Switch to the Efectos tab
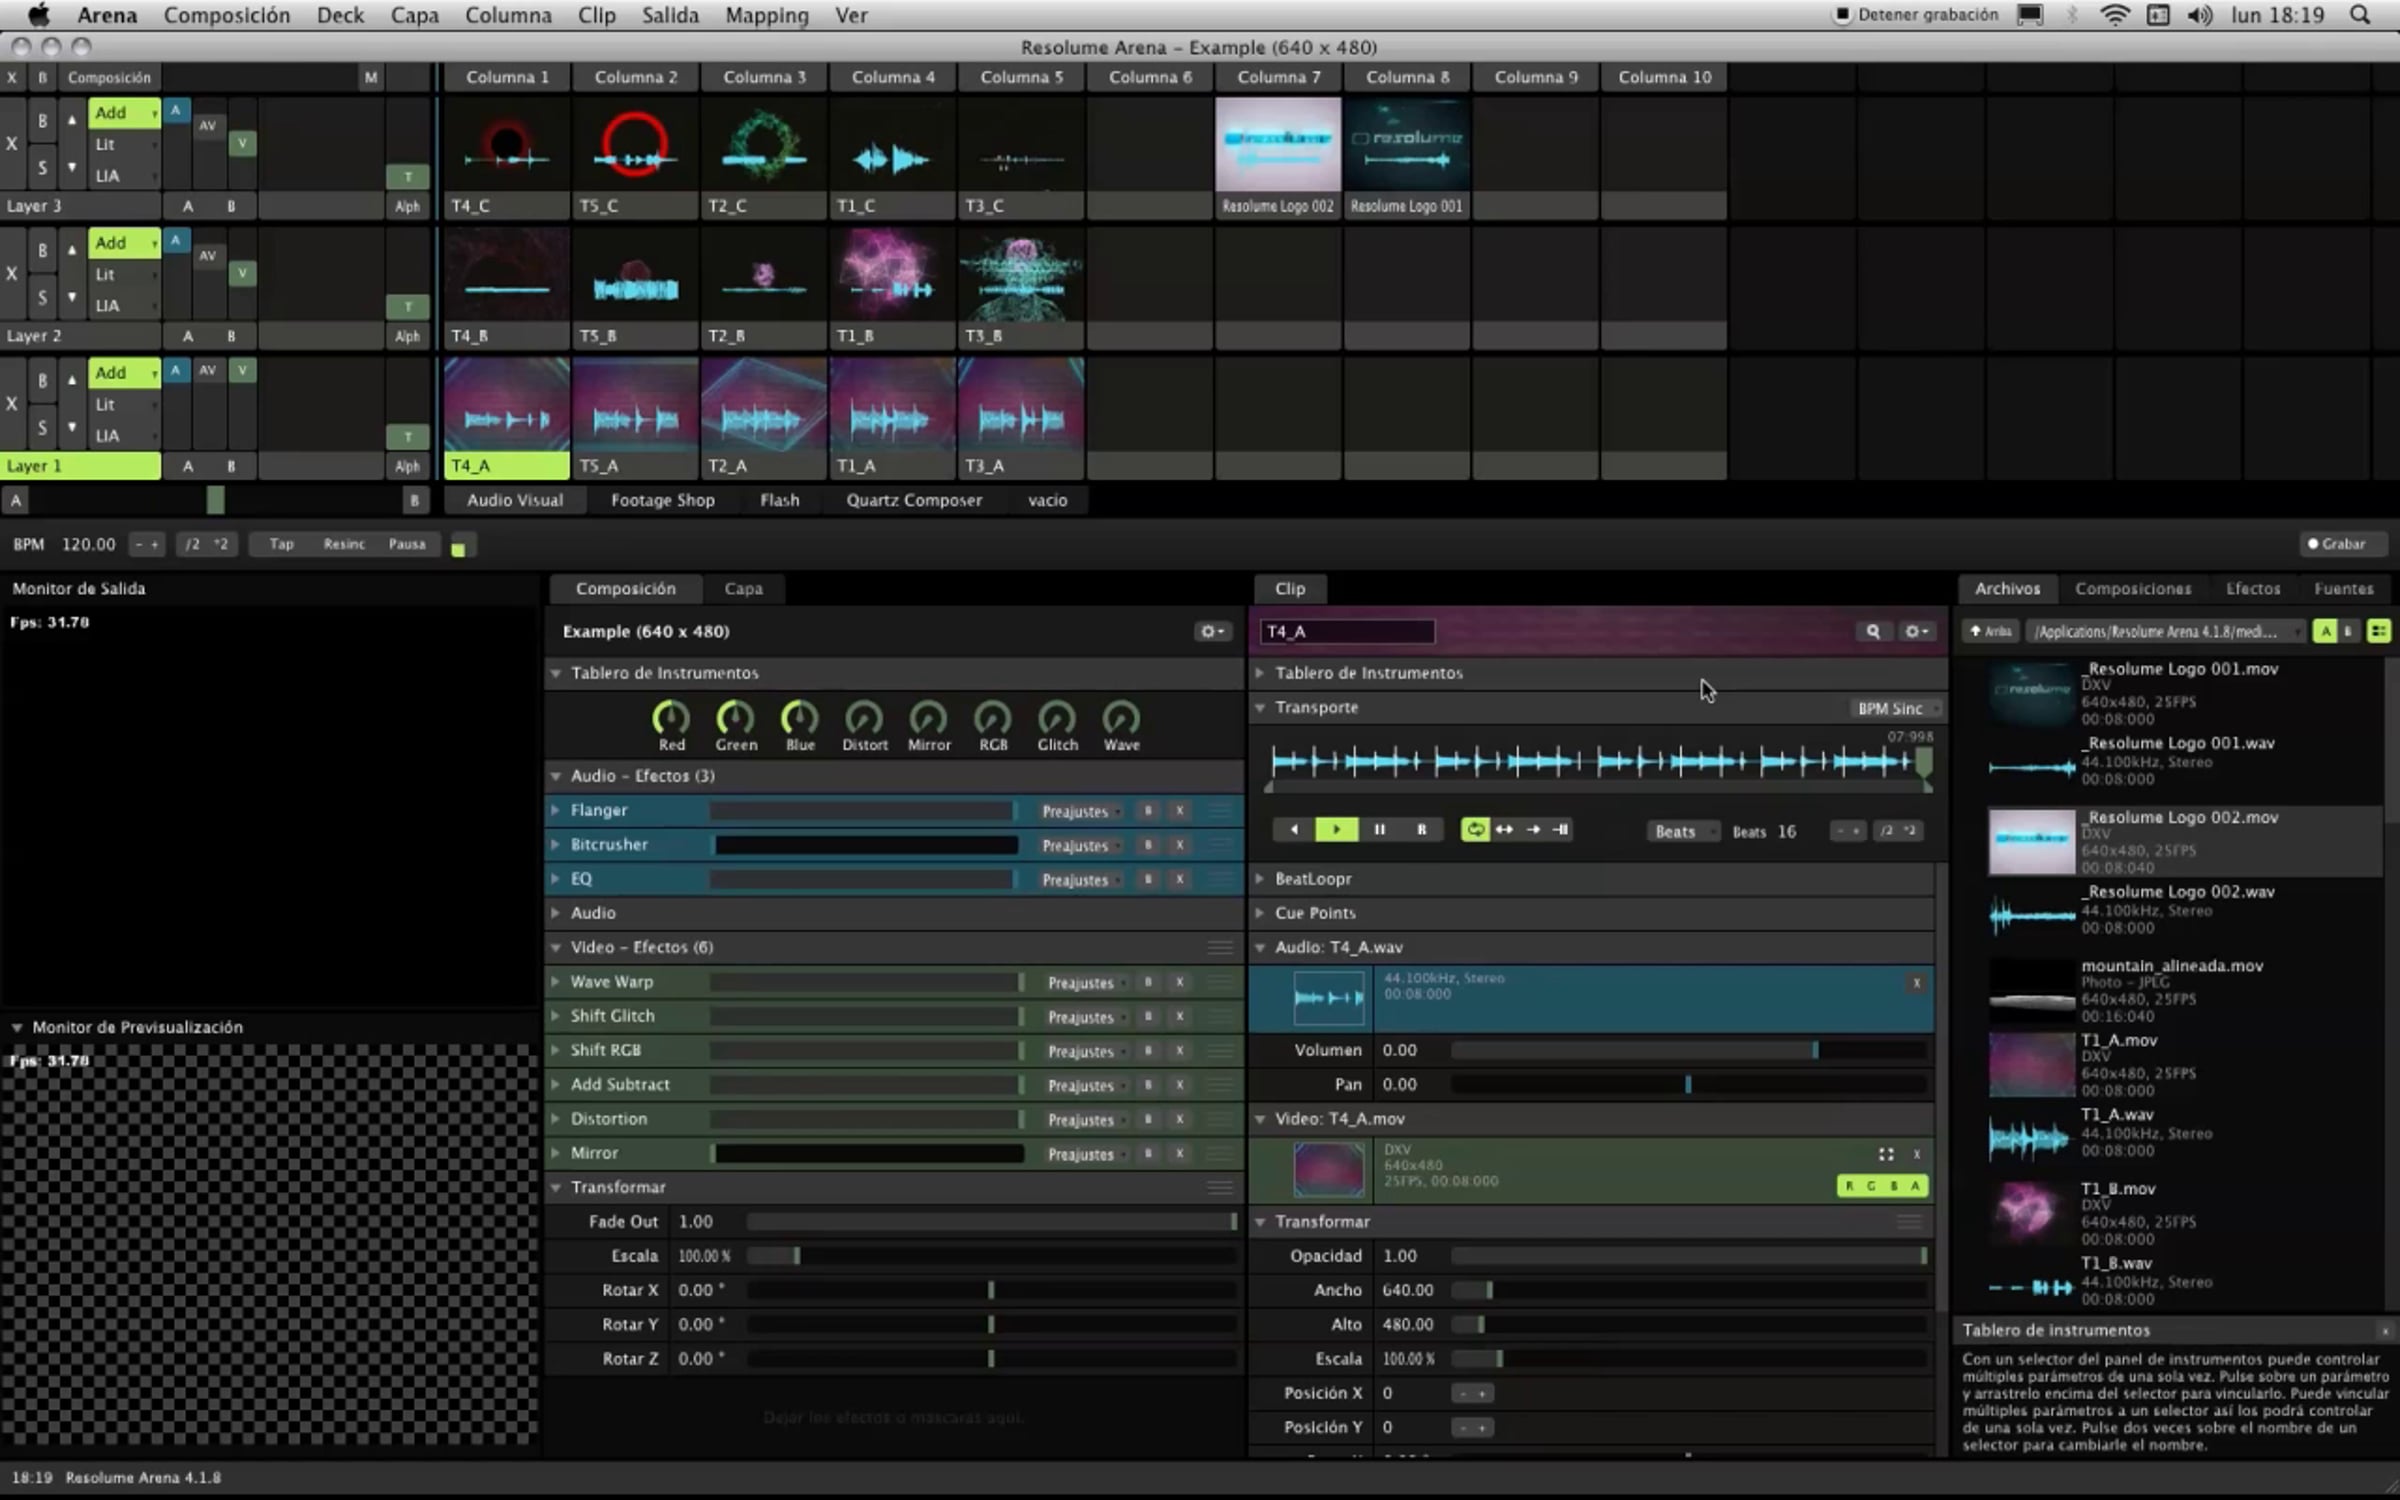This screenshot has height=1500, width=2400. (2252, 588)
